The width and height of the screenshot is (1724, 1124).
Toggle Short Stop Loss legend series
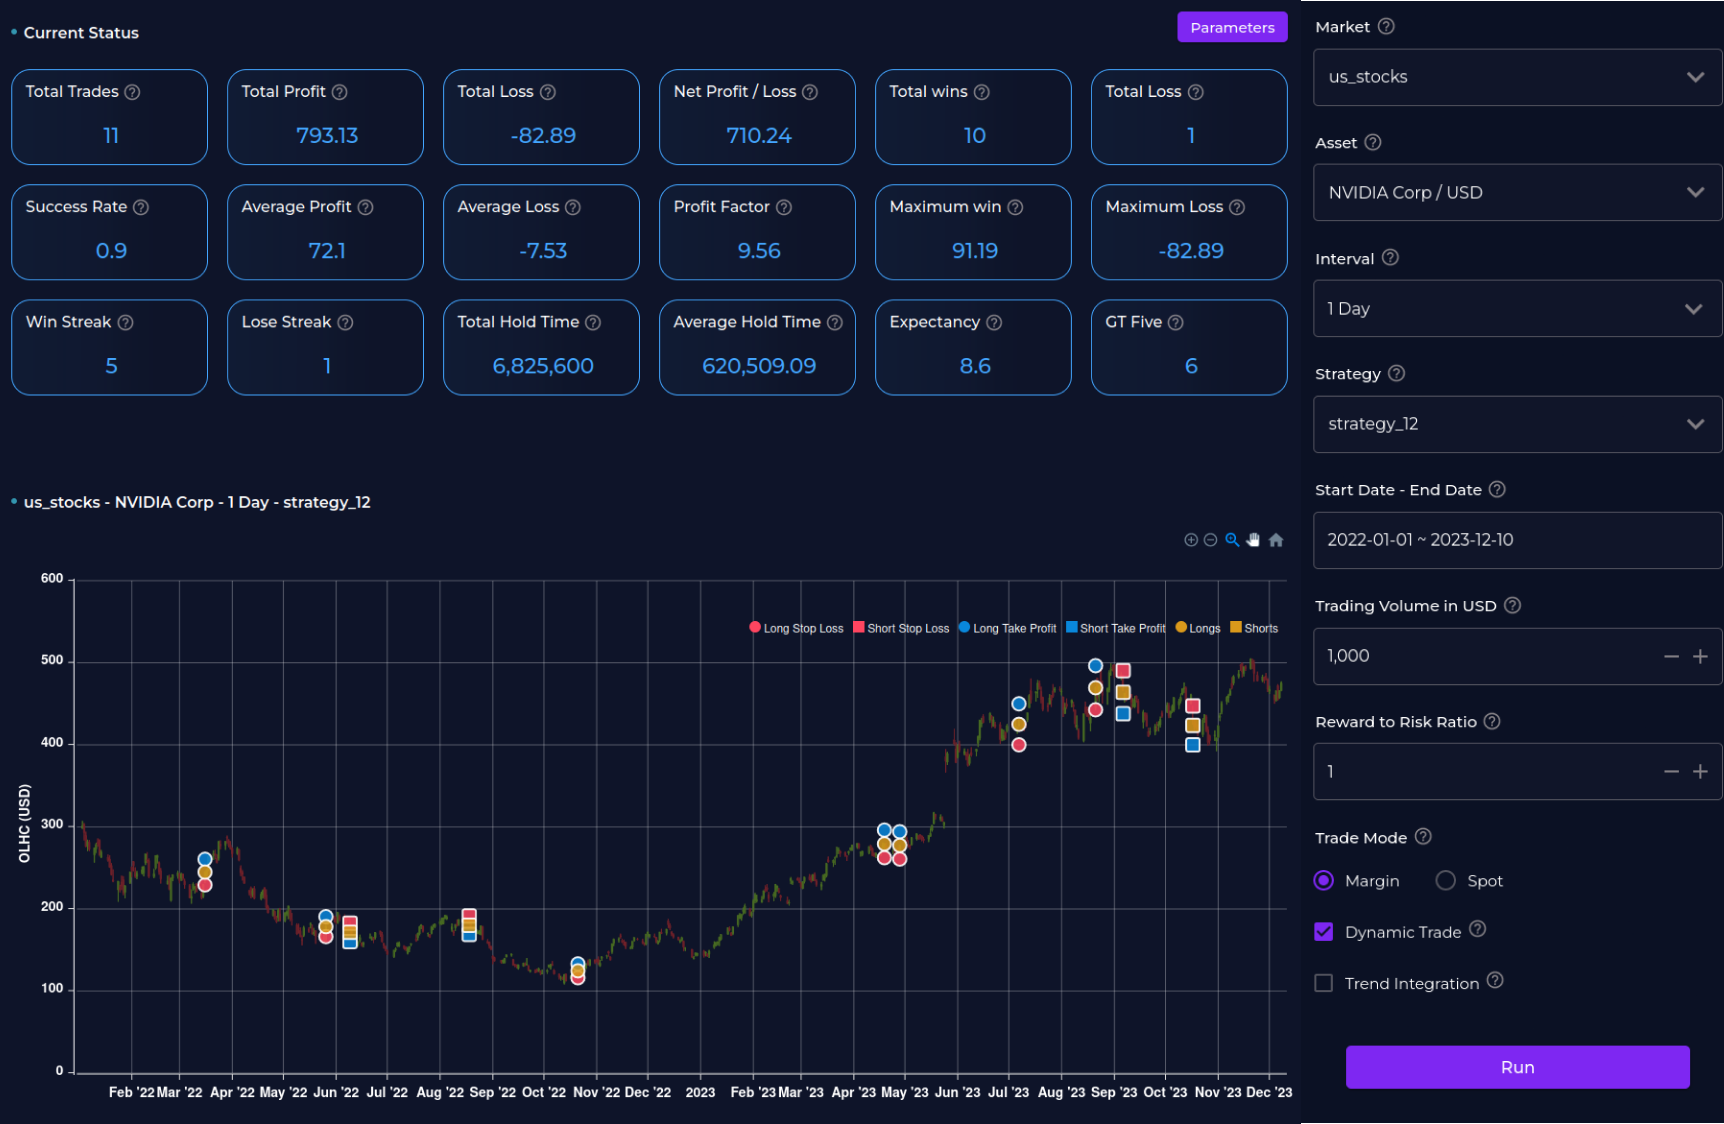[901, 628]
